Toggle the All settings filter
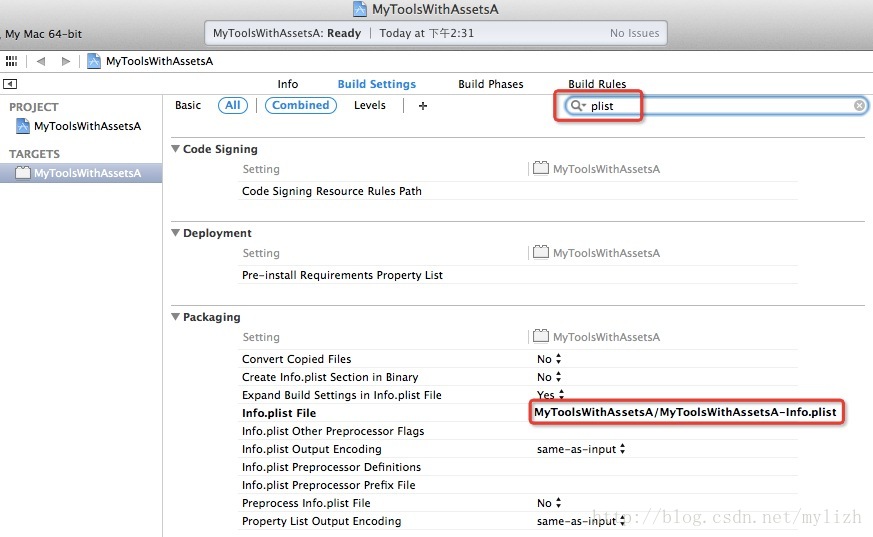Viewport: 873px width, 537px height. coord(233,105)
